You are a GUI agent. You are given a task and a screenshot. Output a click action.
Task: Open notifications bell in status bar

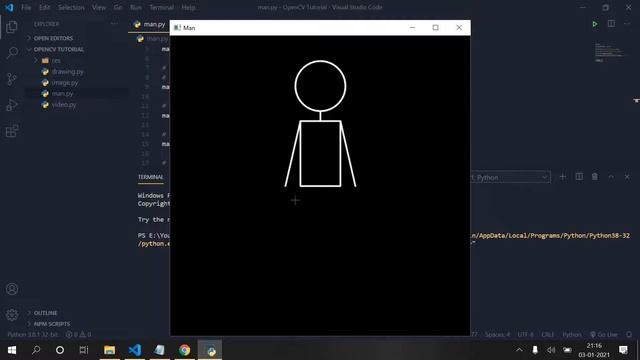629,335
